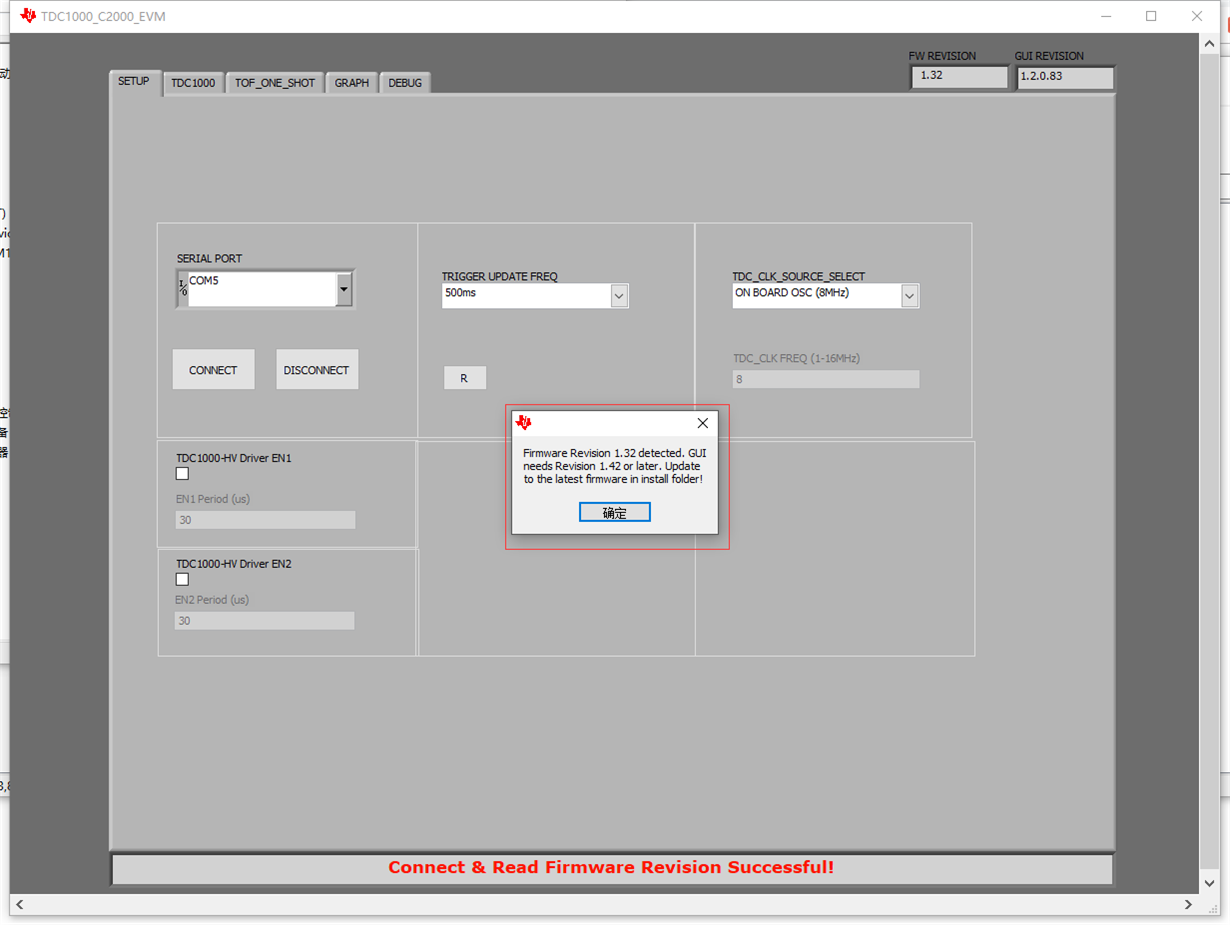Enable TDC1000-HV Driver EN1 checkbox

pos(182,474)
